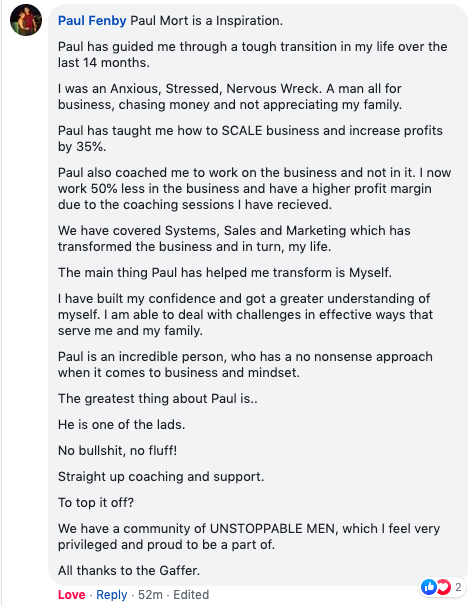
Task: Open the 52m comment timestamp
Action: pos(150,595)
